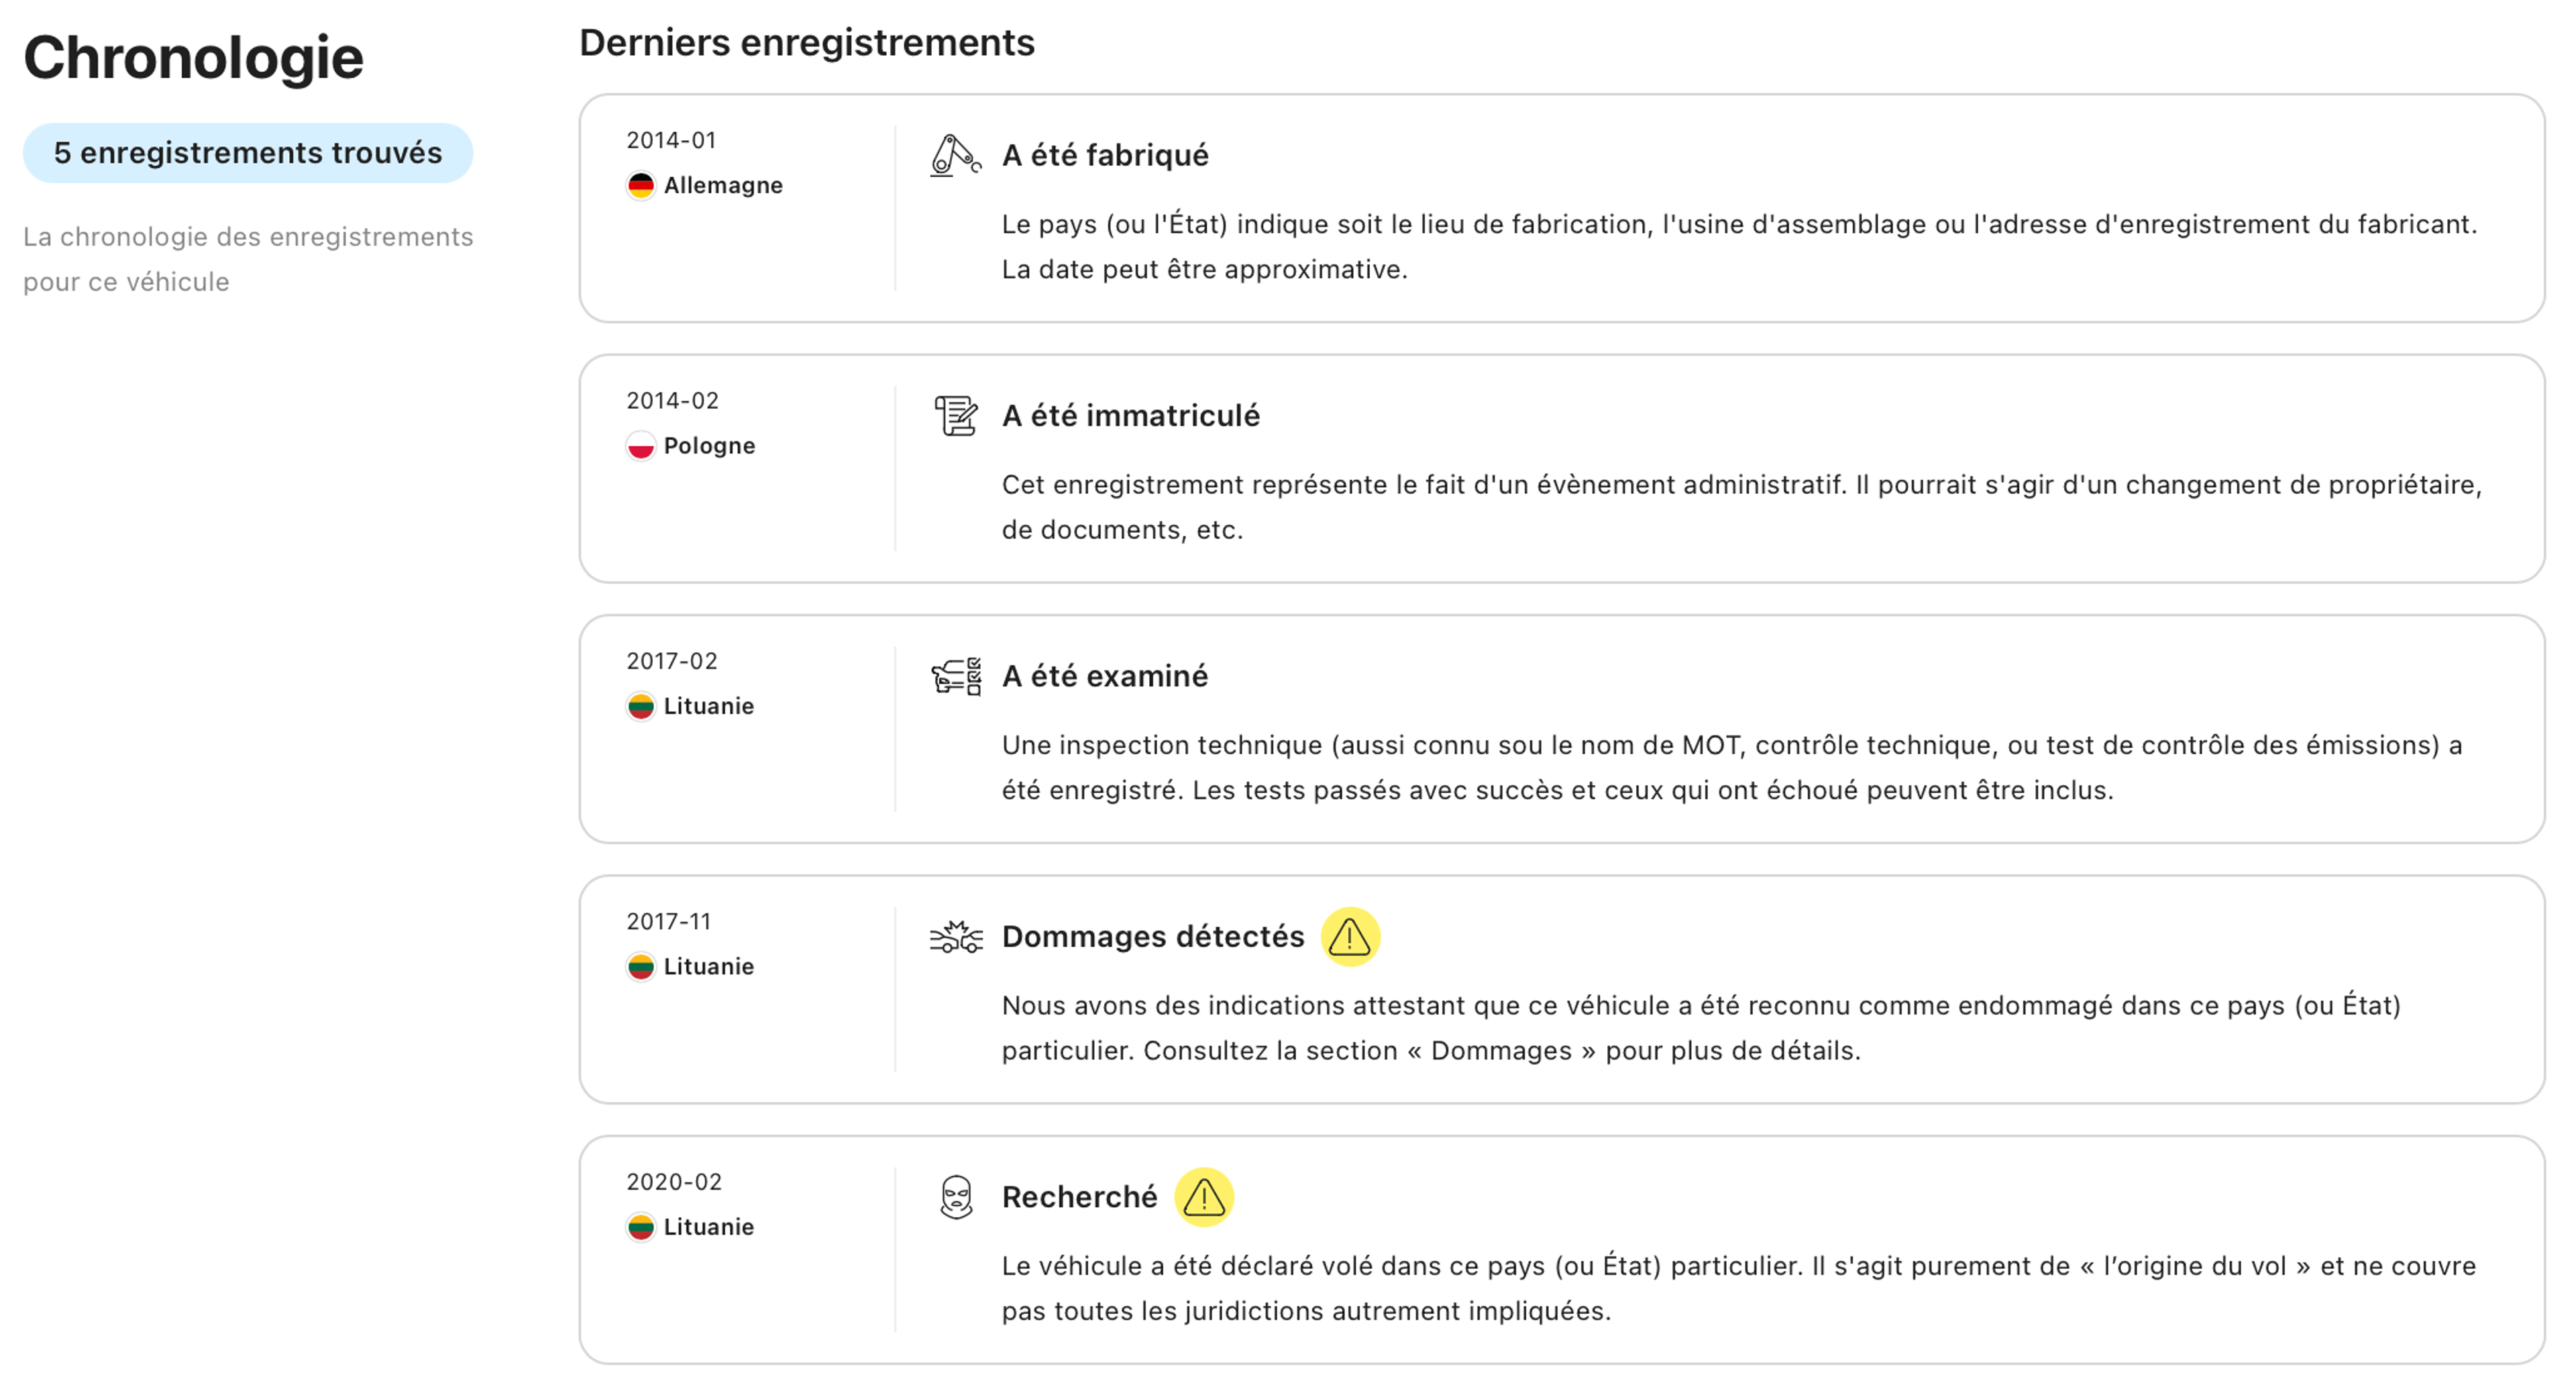
Task: Click the 2014-01 date label
Action: [x=671, y=141]
